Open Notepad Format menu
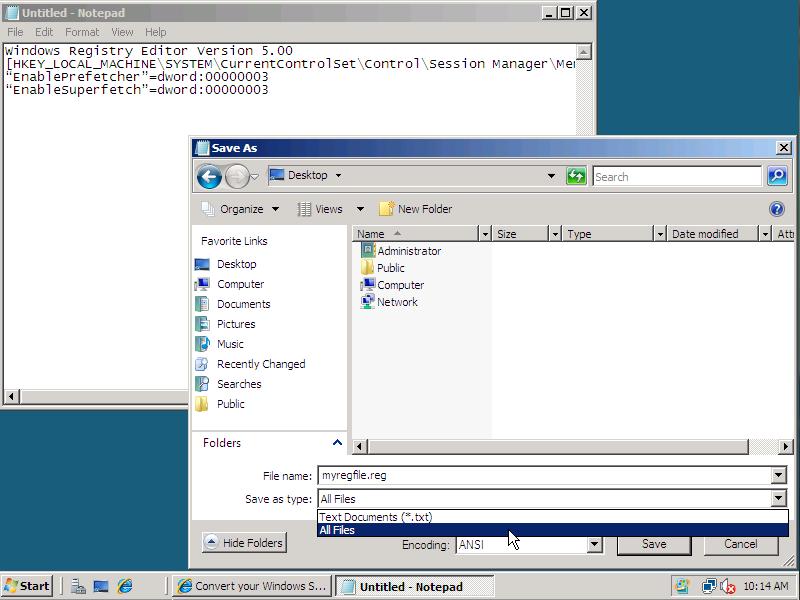Screen dimensions: 800x600 [x=82, y=32]
